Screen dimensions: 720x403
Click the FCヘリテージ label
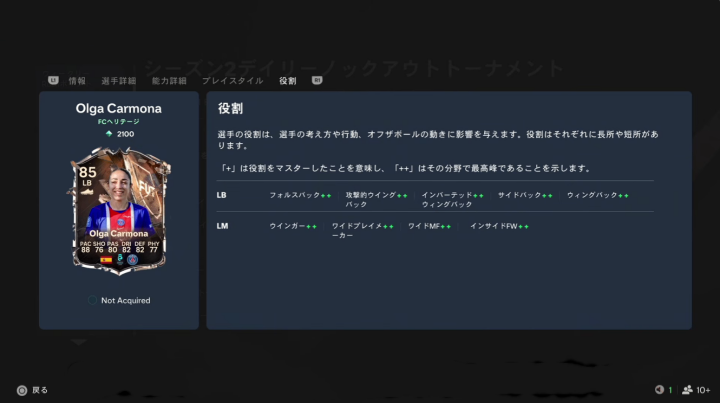[118, 122]
